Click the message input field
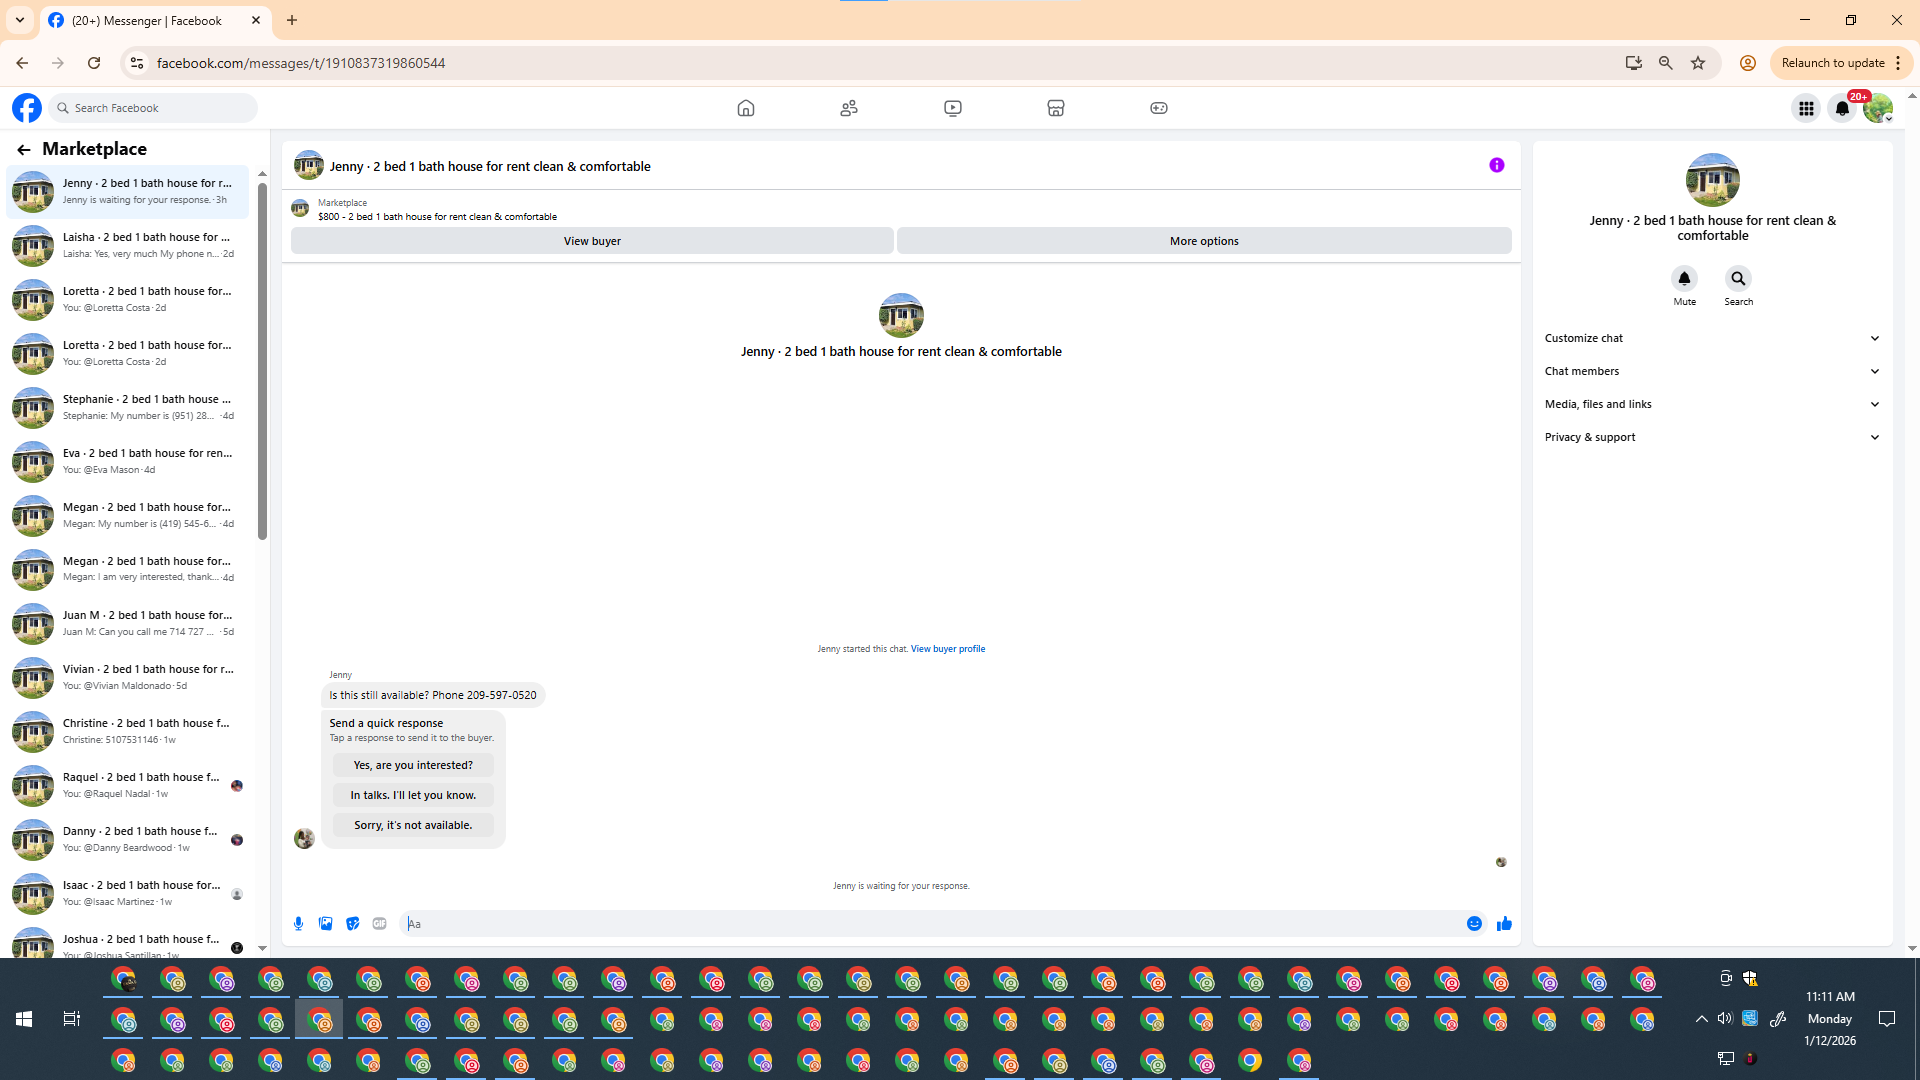 tap(930, 924)
